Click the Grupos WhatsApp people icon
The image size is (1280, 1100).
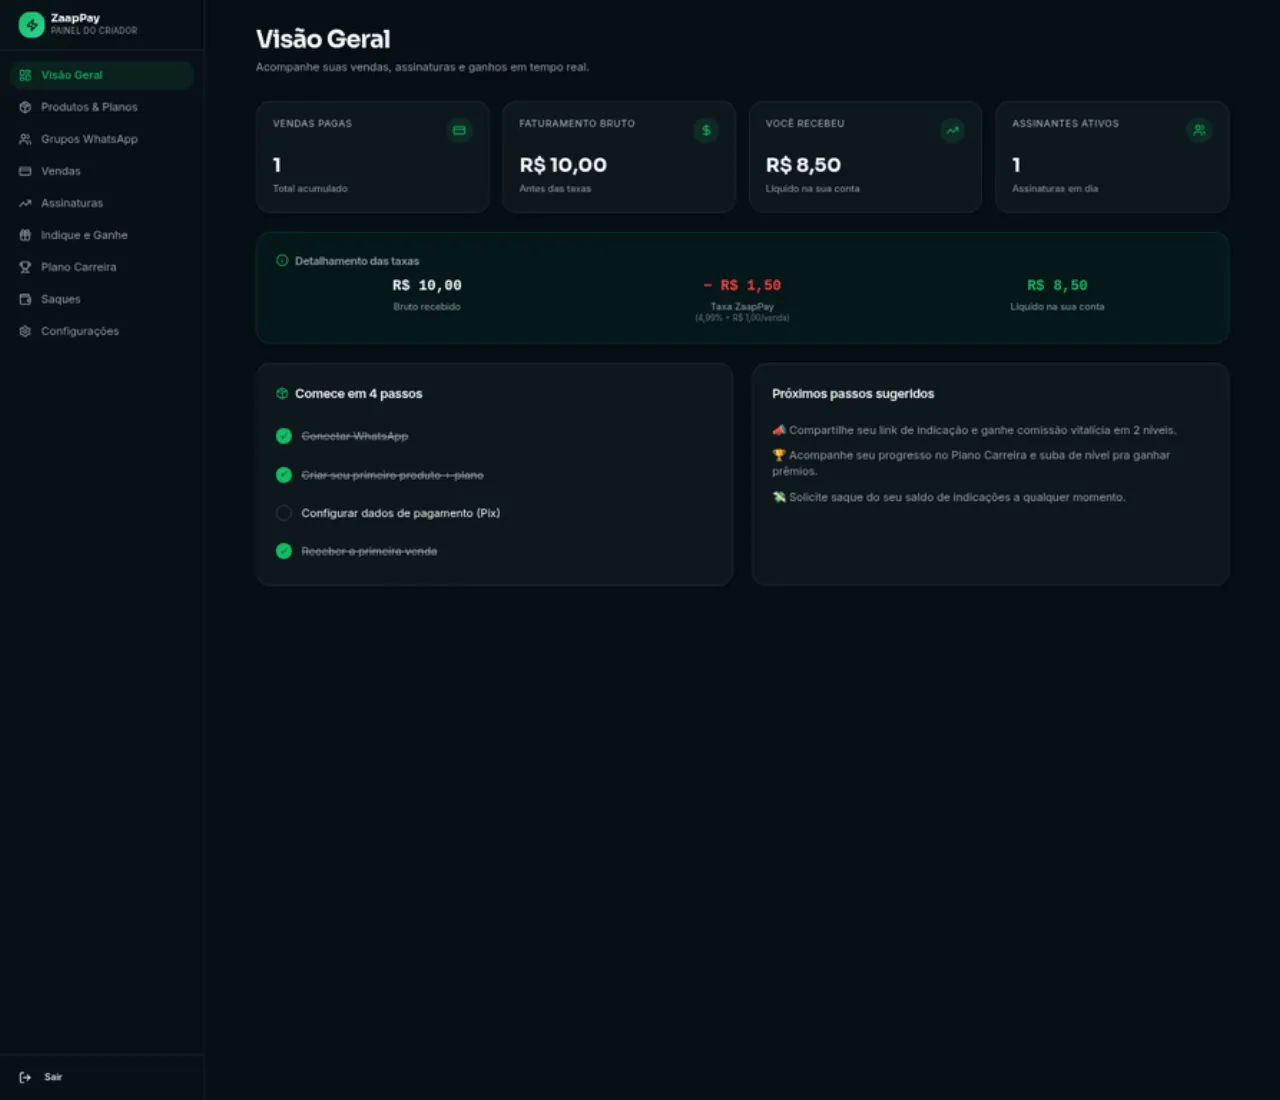(x=25, y=139)
